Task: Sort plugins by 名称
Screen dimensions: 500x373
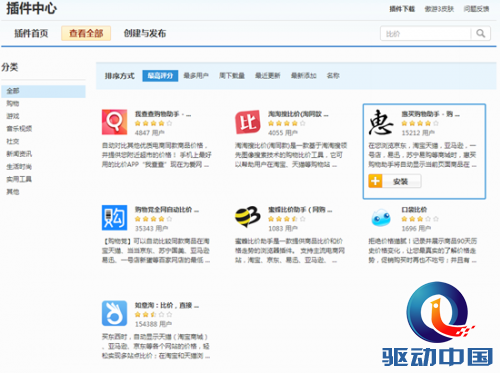Action: point(333,76)
